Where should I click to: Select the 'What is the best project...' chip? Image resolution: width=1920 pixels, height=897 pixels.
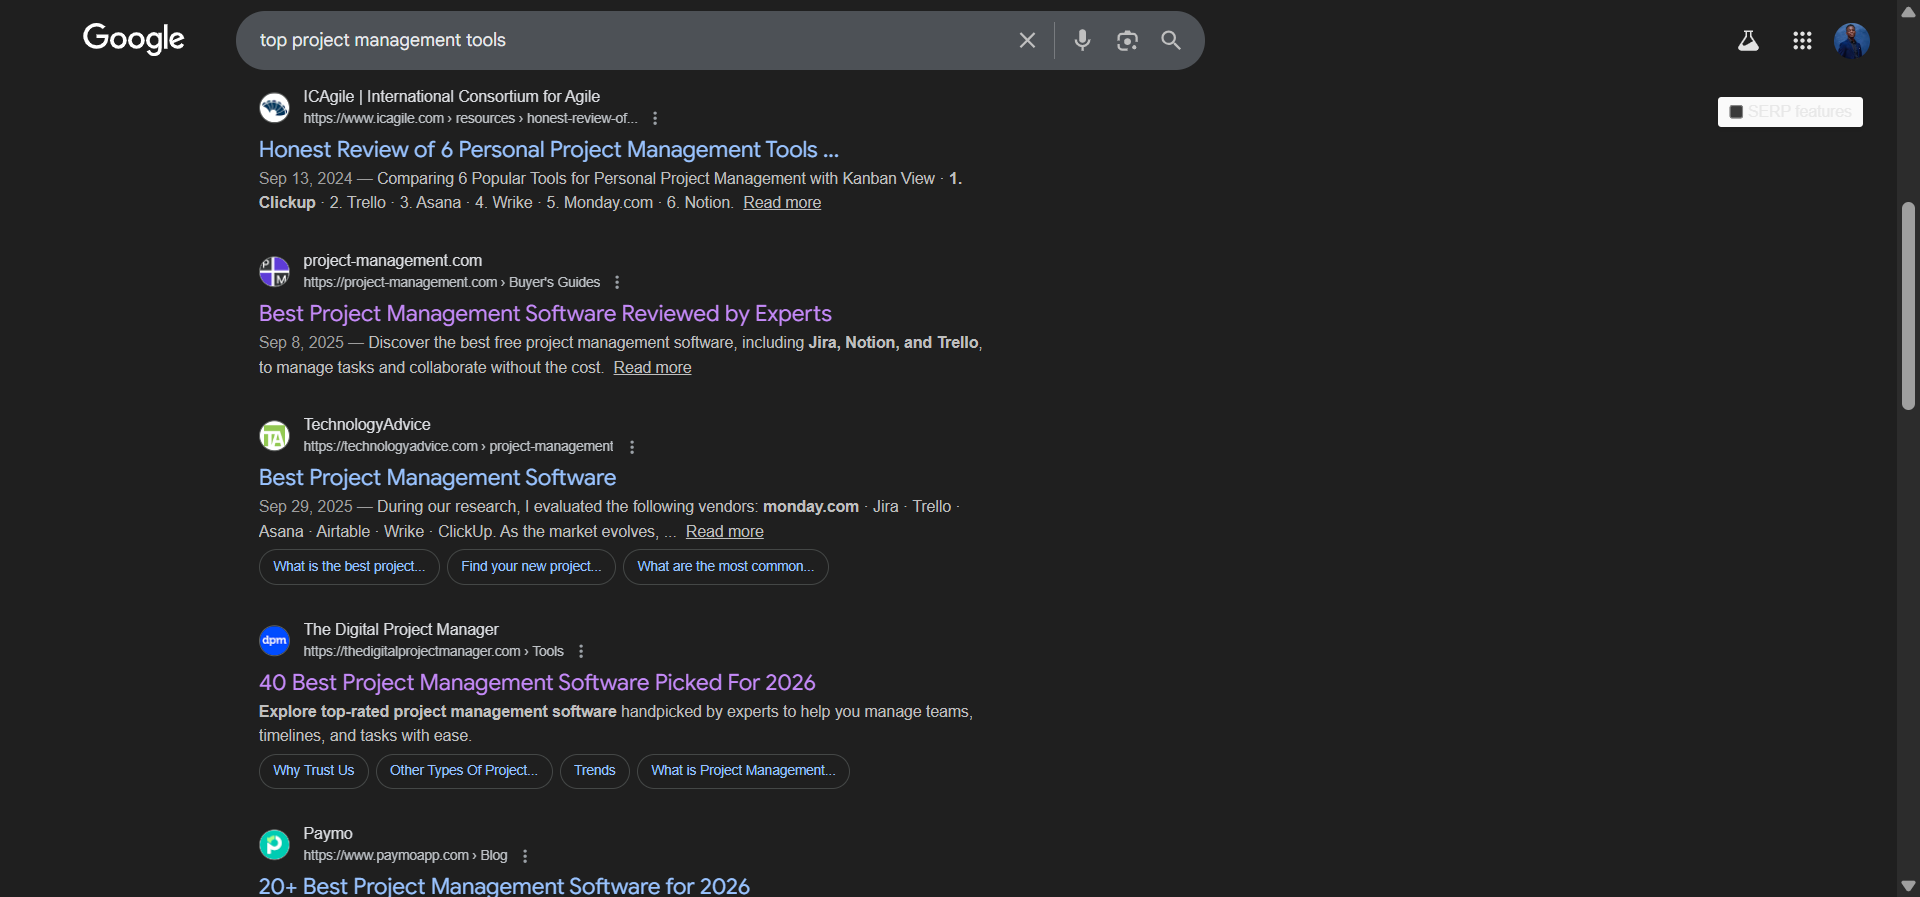coord(349,567)
